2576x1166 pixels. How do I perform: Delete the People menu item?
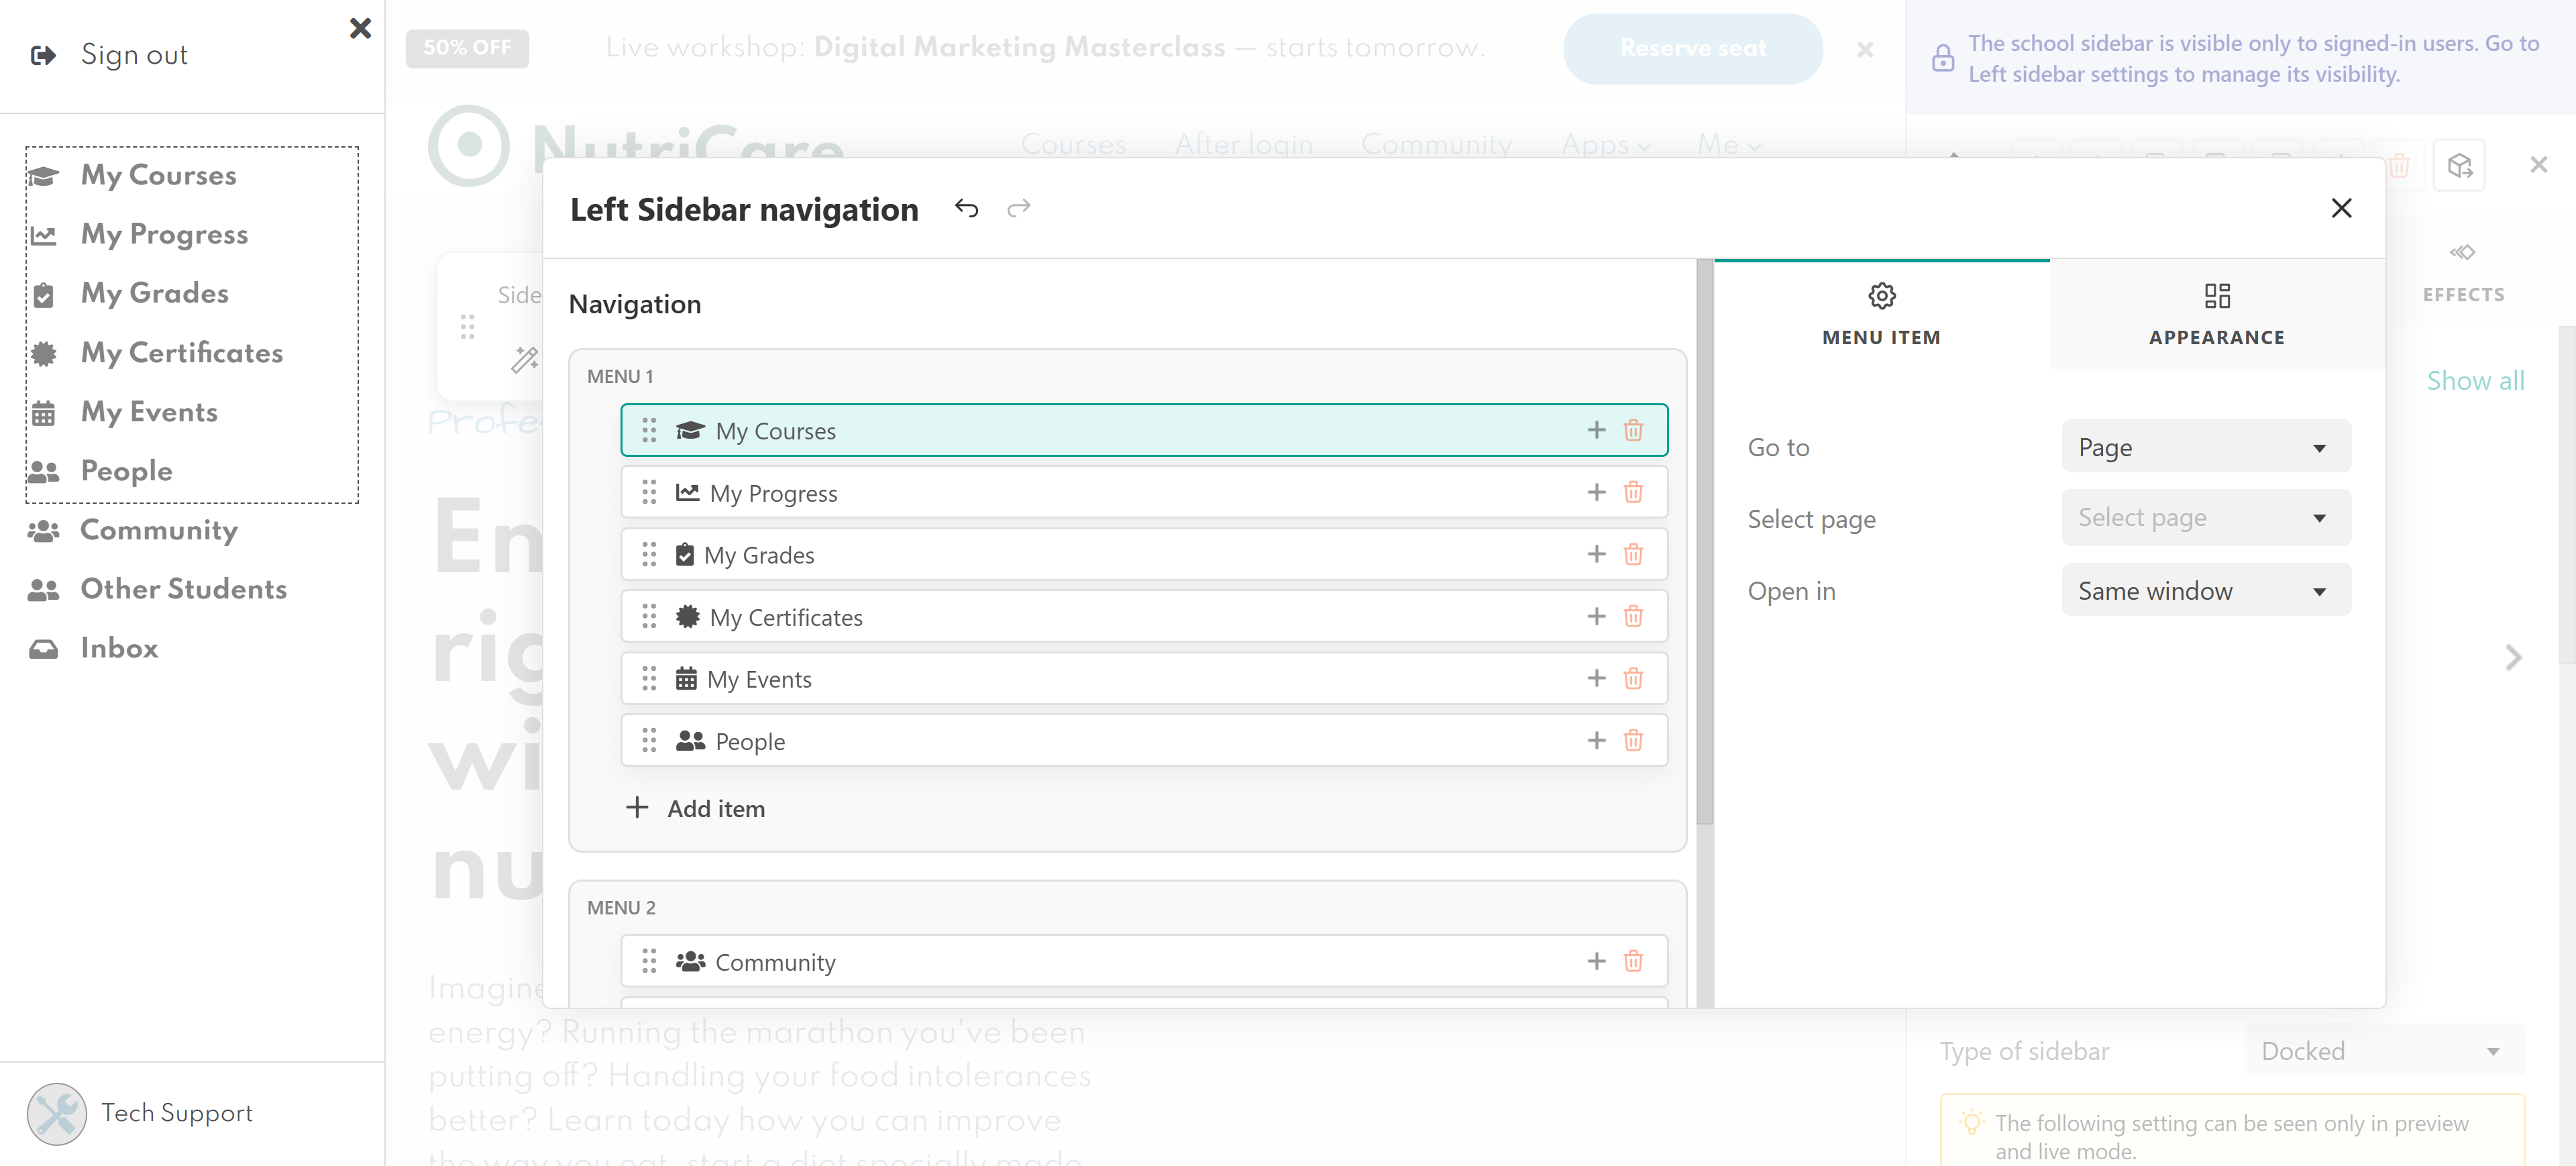click(1633, 740)
